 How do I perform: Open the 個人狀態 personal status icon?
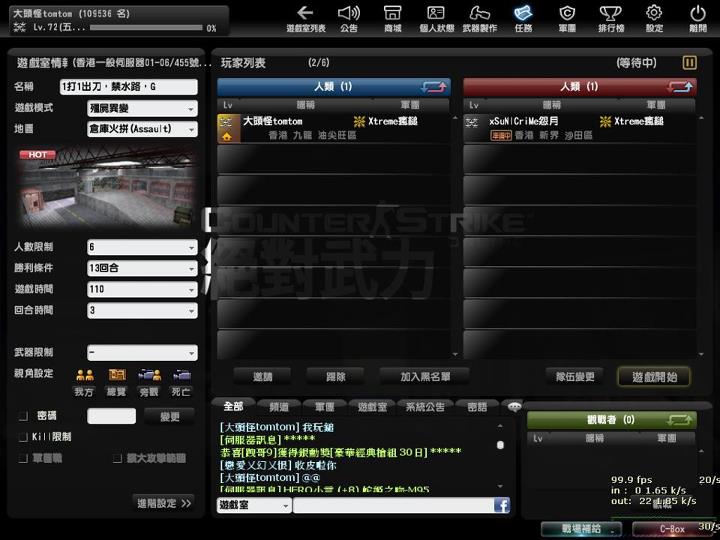click(x=436, y=18)
